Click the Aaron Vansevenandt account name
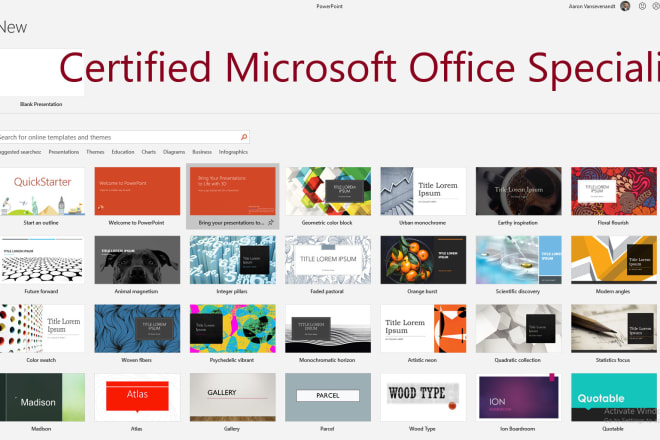The width and height of the screenshot is (660, 440). (x=591, y=6)
